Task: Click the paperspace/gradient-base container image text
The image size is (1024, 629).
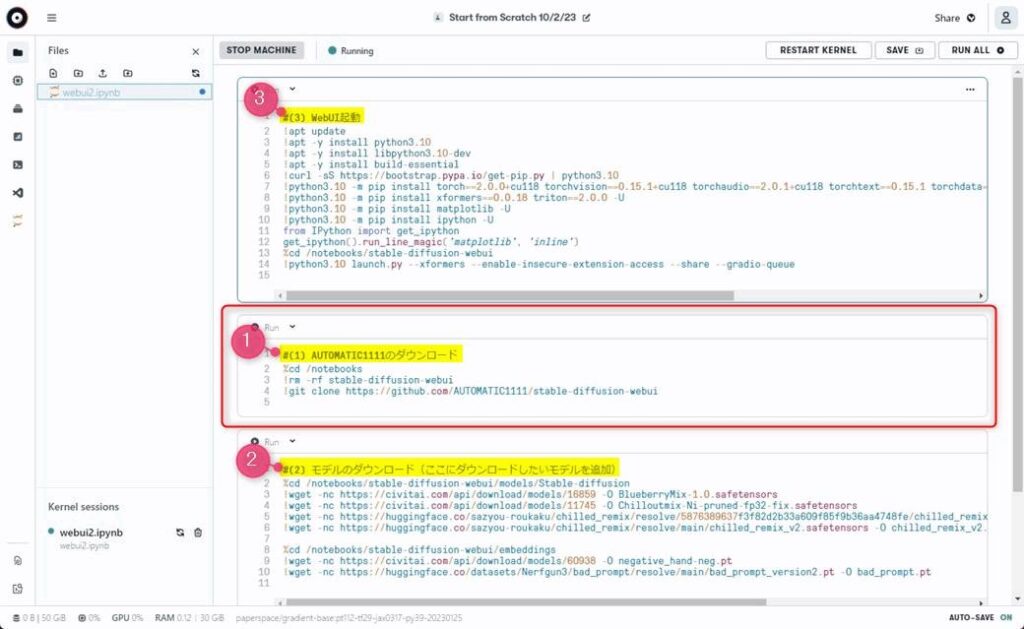Action: (x=349, y=617)
